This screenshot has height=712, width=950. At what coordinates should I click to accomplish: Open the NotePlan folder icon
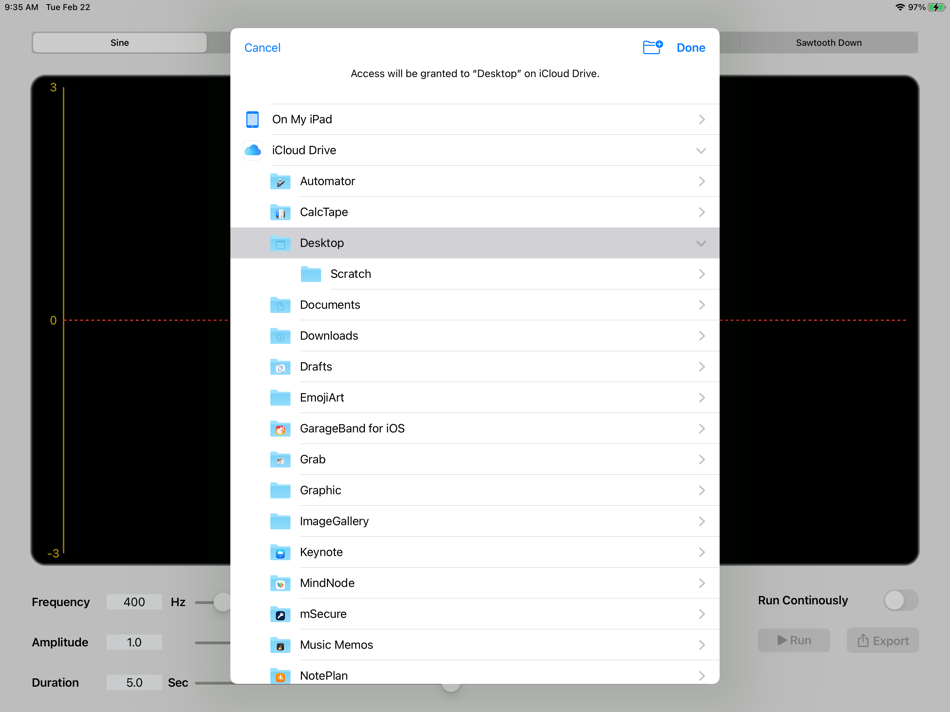[280, 675]
